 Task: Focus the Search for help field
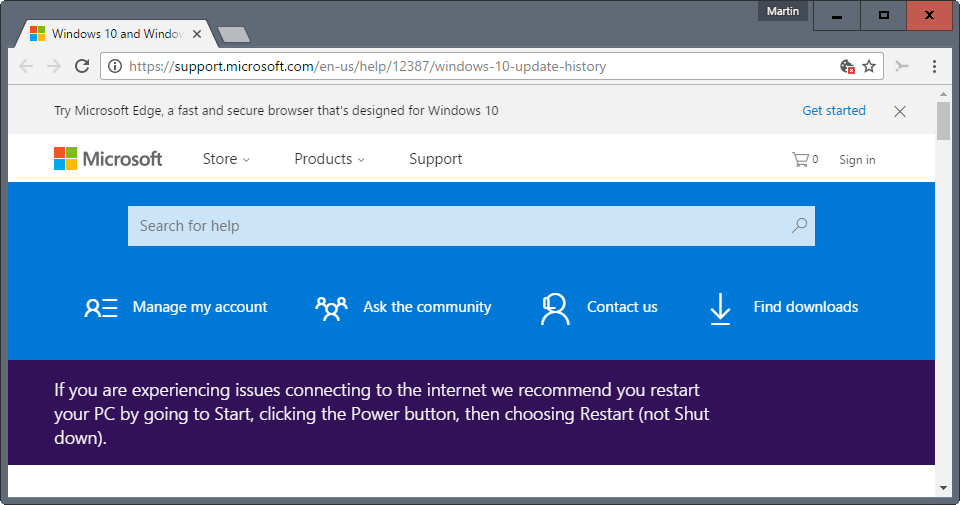click(x=471, y=226)
